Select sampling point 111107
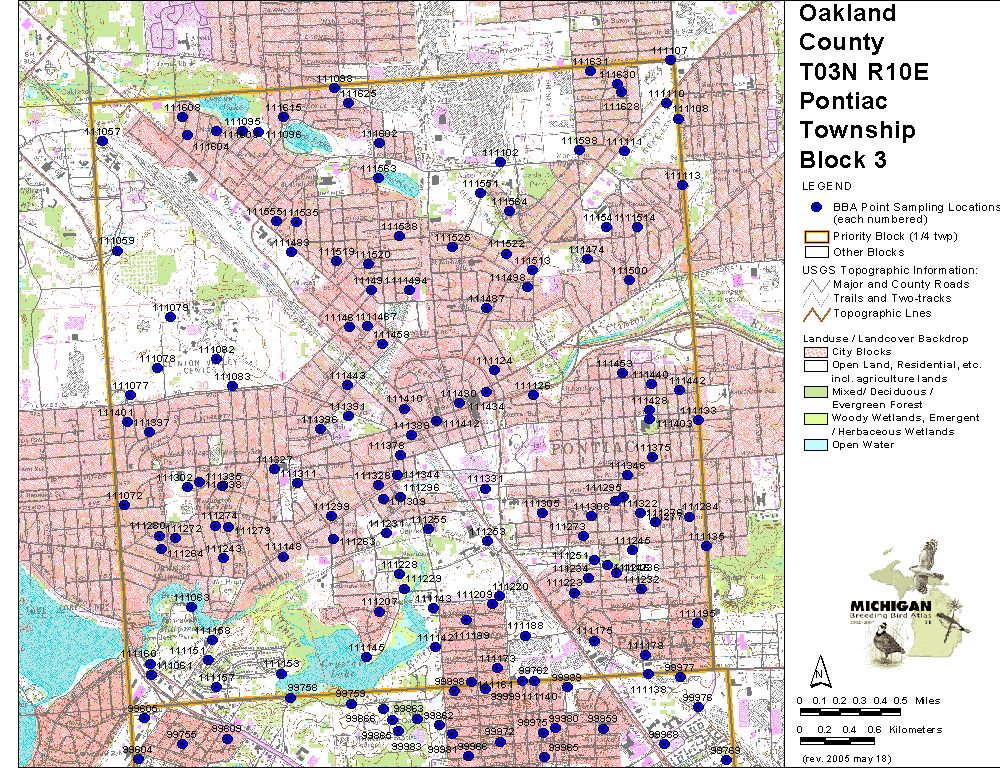This screenshot has height=768, width=1000. coord(671,60)
